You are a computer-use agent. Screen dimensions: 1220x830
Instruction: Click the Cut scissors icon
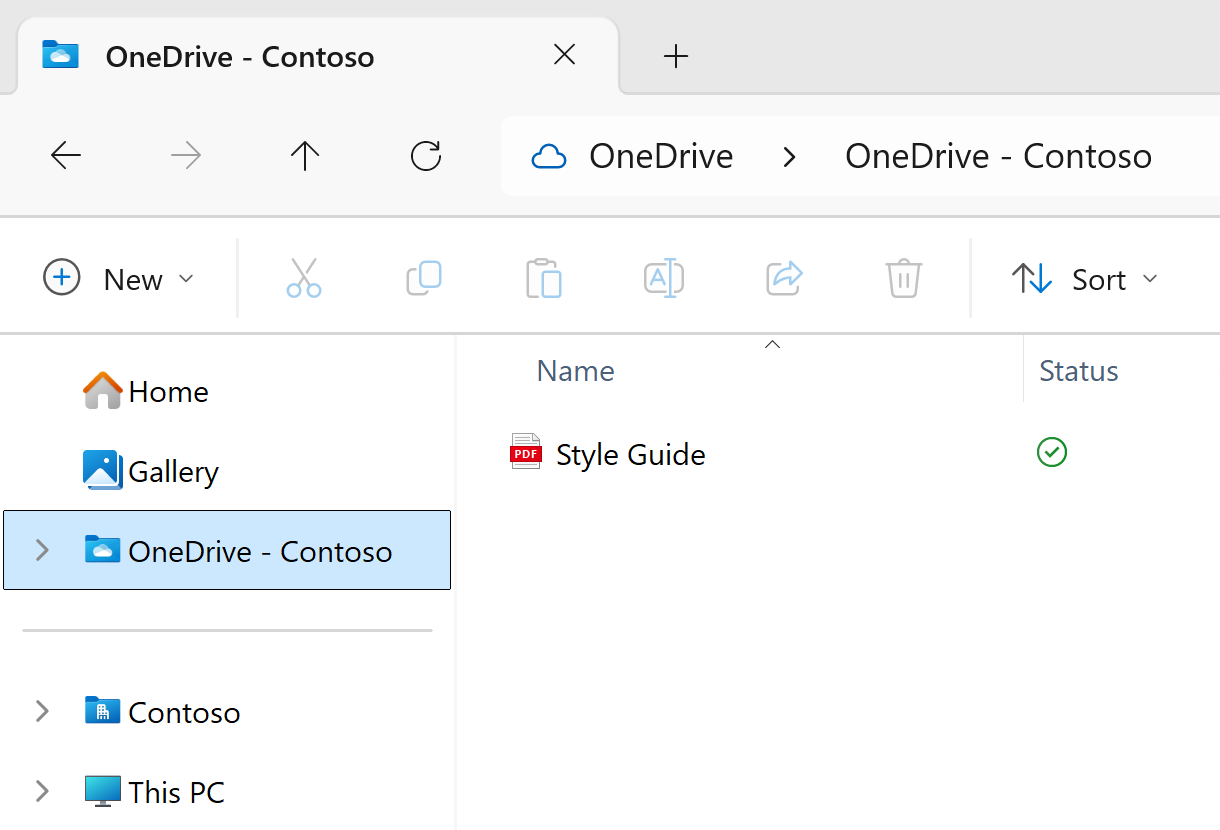304,279
